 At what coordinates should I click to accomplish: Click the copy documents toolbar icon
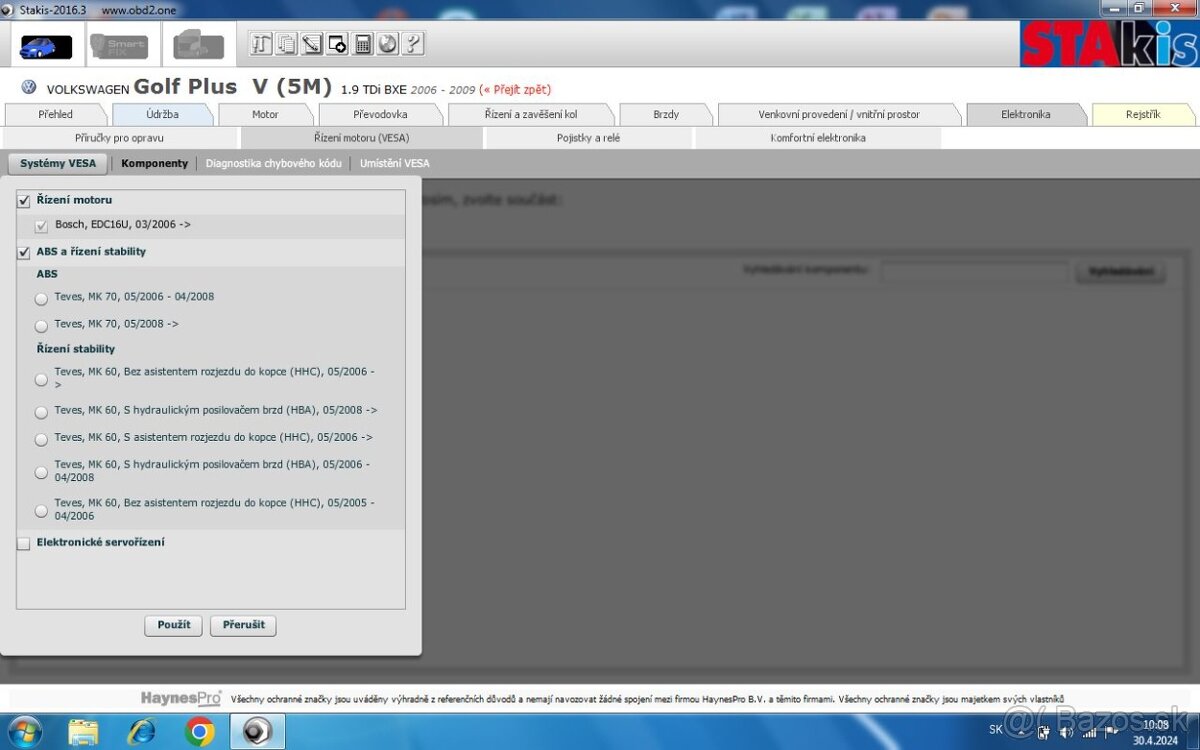point(287,44)
